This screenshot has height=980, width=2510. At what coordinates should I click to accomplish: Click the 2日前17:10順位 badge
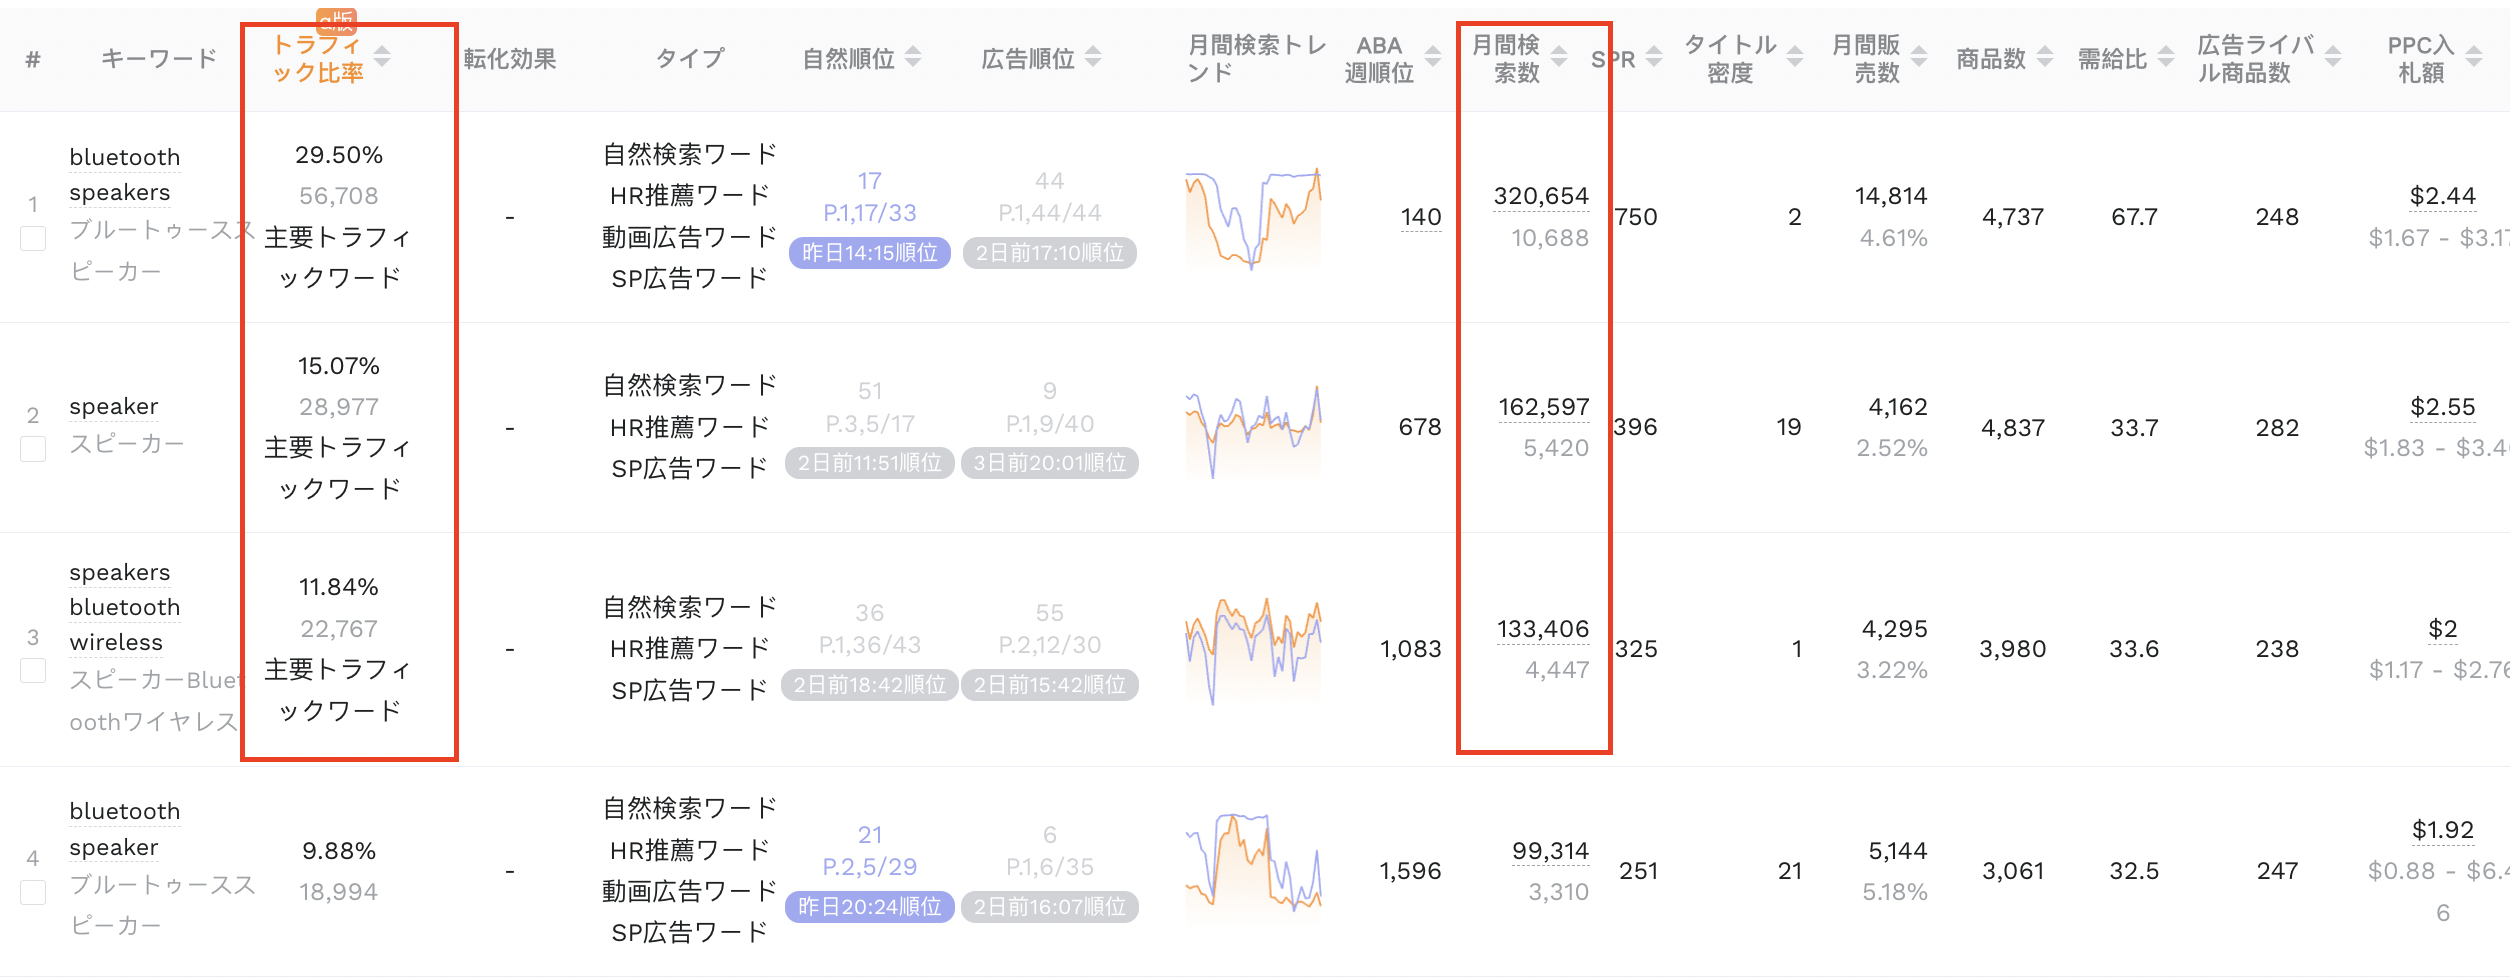1050,253
